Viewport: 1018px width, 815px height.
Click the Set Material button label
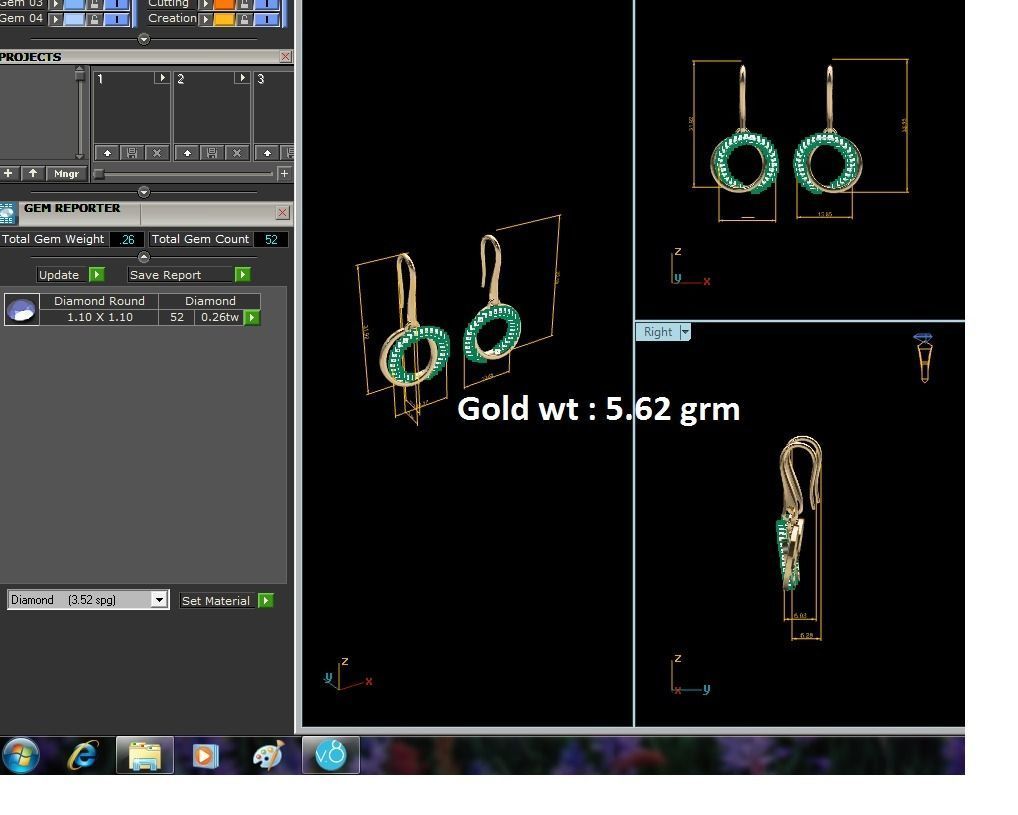tap(216, 601)
